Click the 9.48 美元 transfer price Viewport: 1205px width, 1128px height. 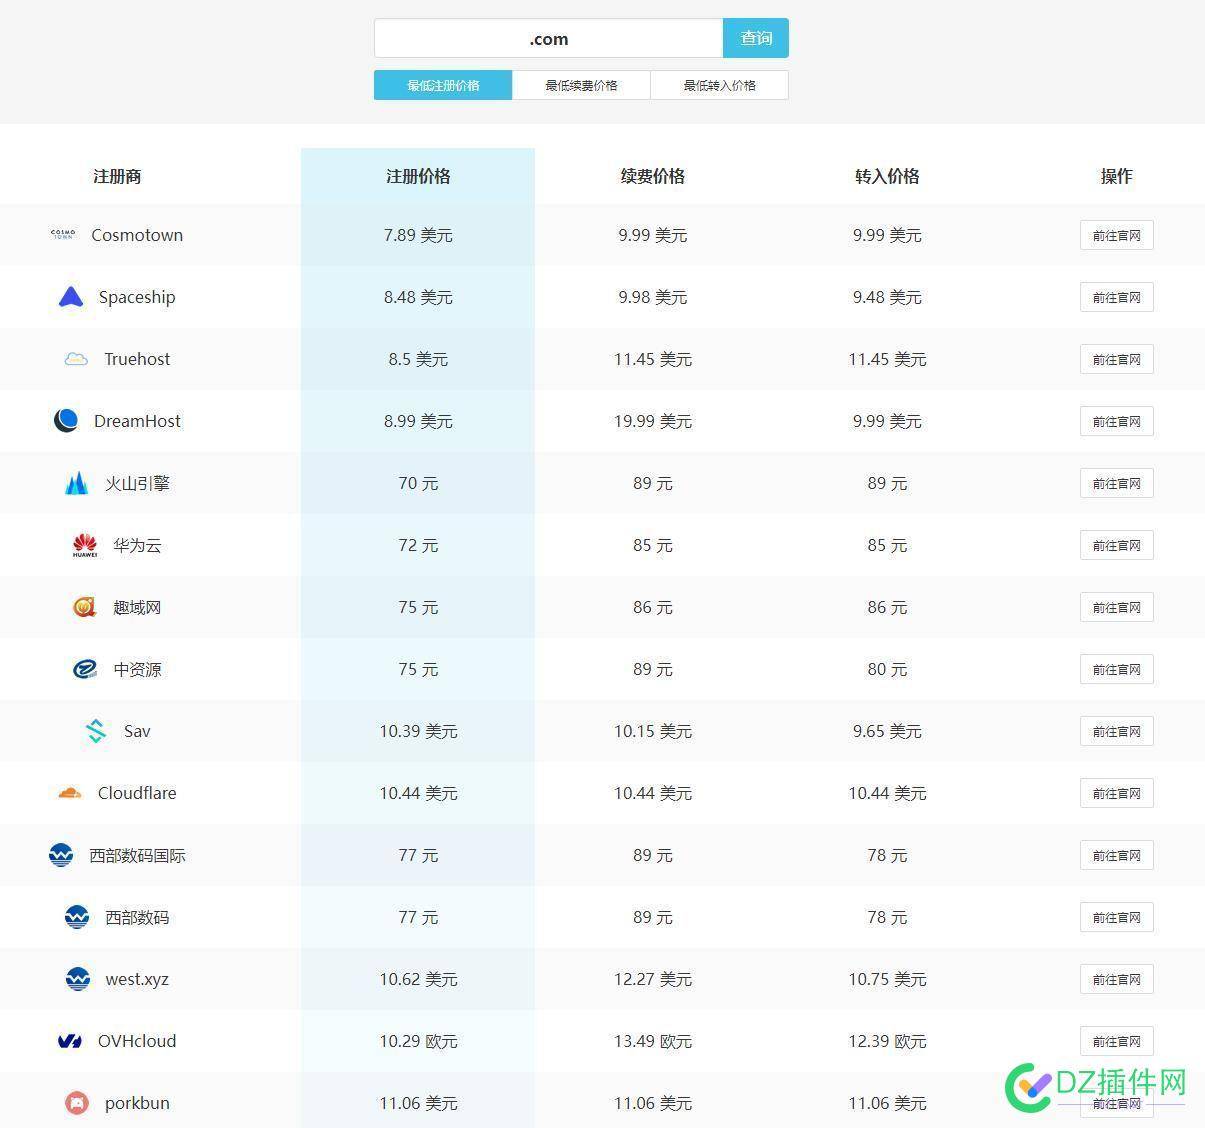[x=887, y=297]
